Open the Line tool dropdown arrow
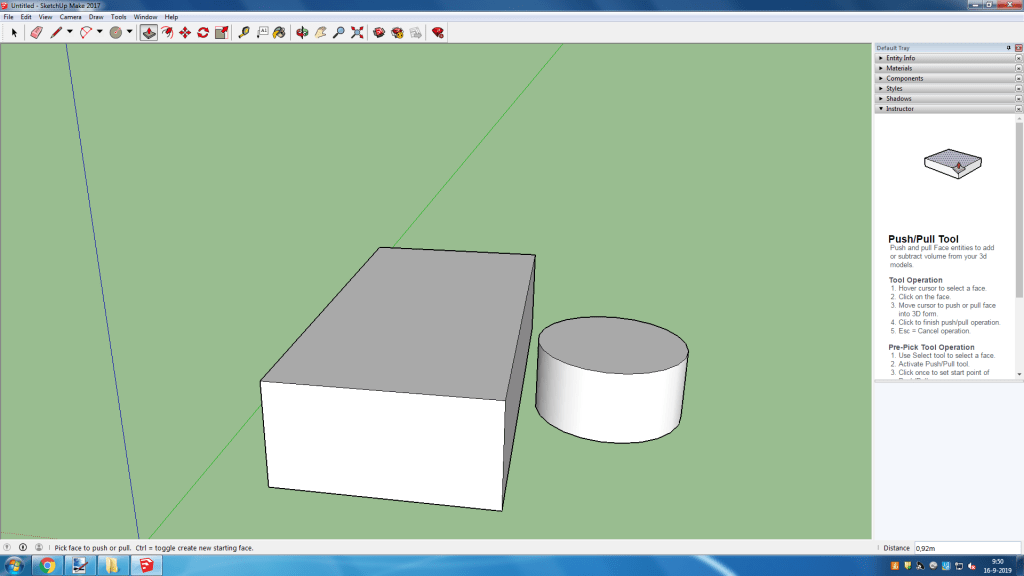The width and height of the screenshot is (1024, 576). 69,32
